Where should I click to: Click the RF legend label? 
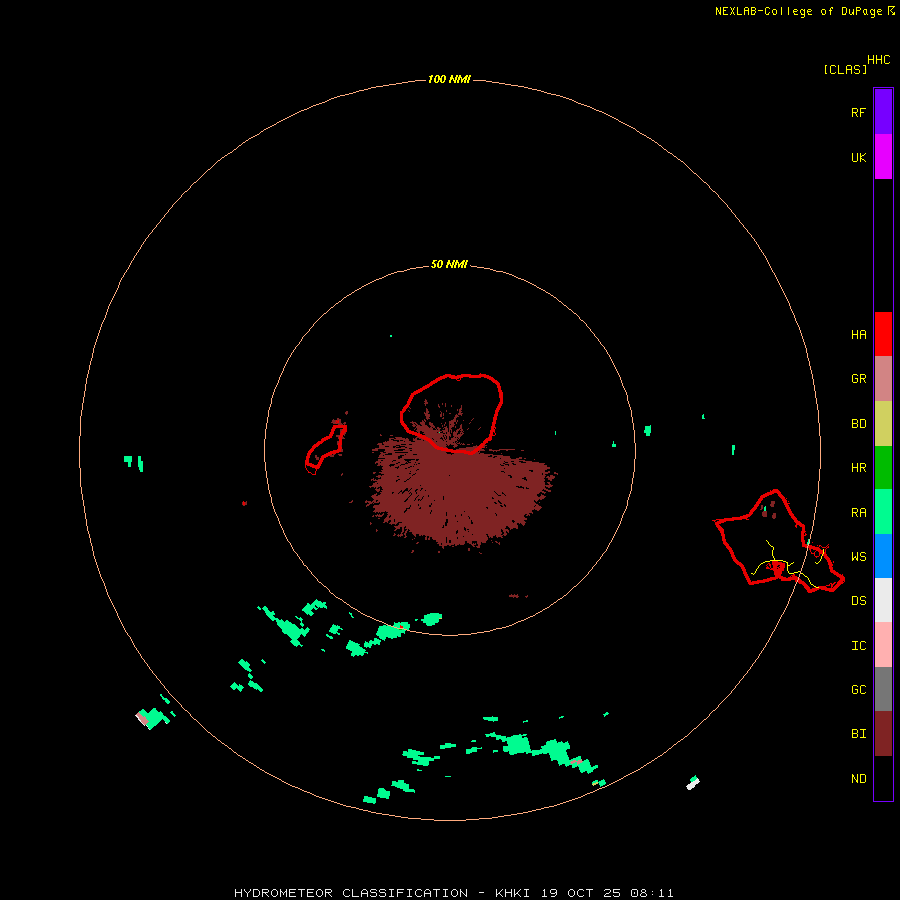coord(858,112)
